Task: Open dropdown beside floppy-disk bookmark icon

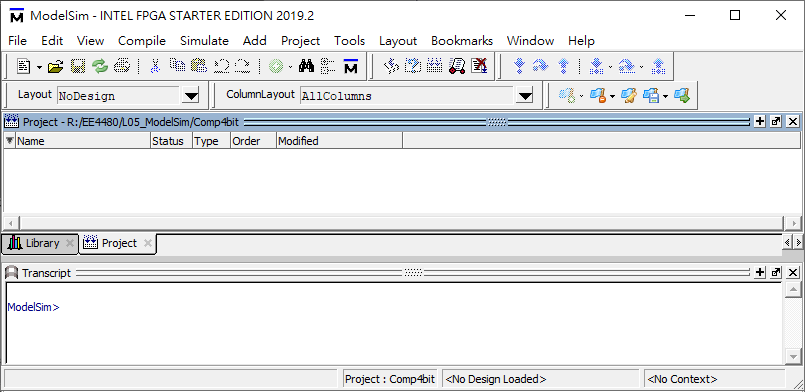Action: pos(666,96)
